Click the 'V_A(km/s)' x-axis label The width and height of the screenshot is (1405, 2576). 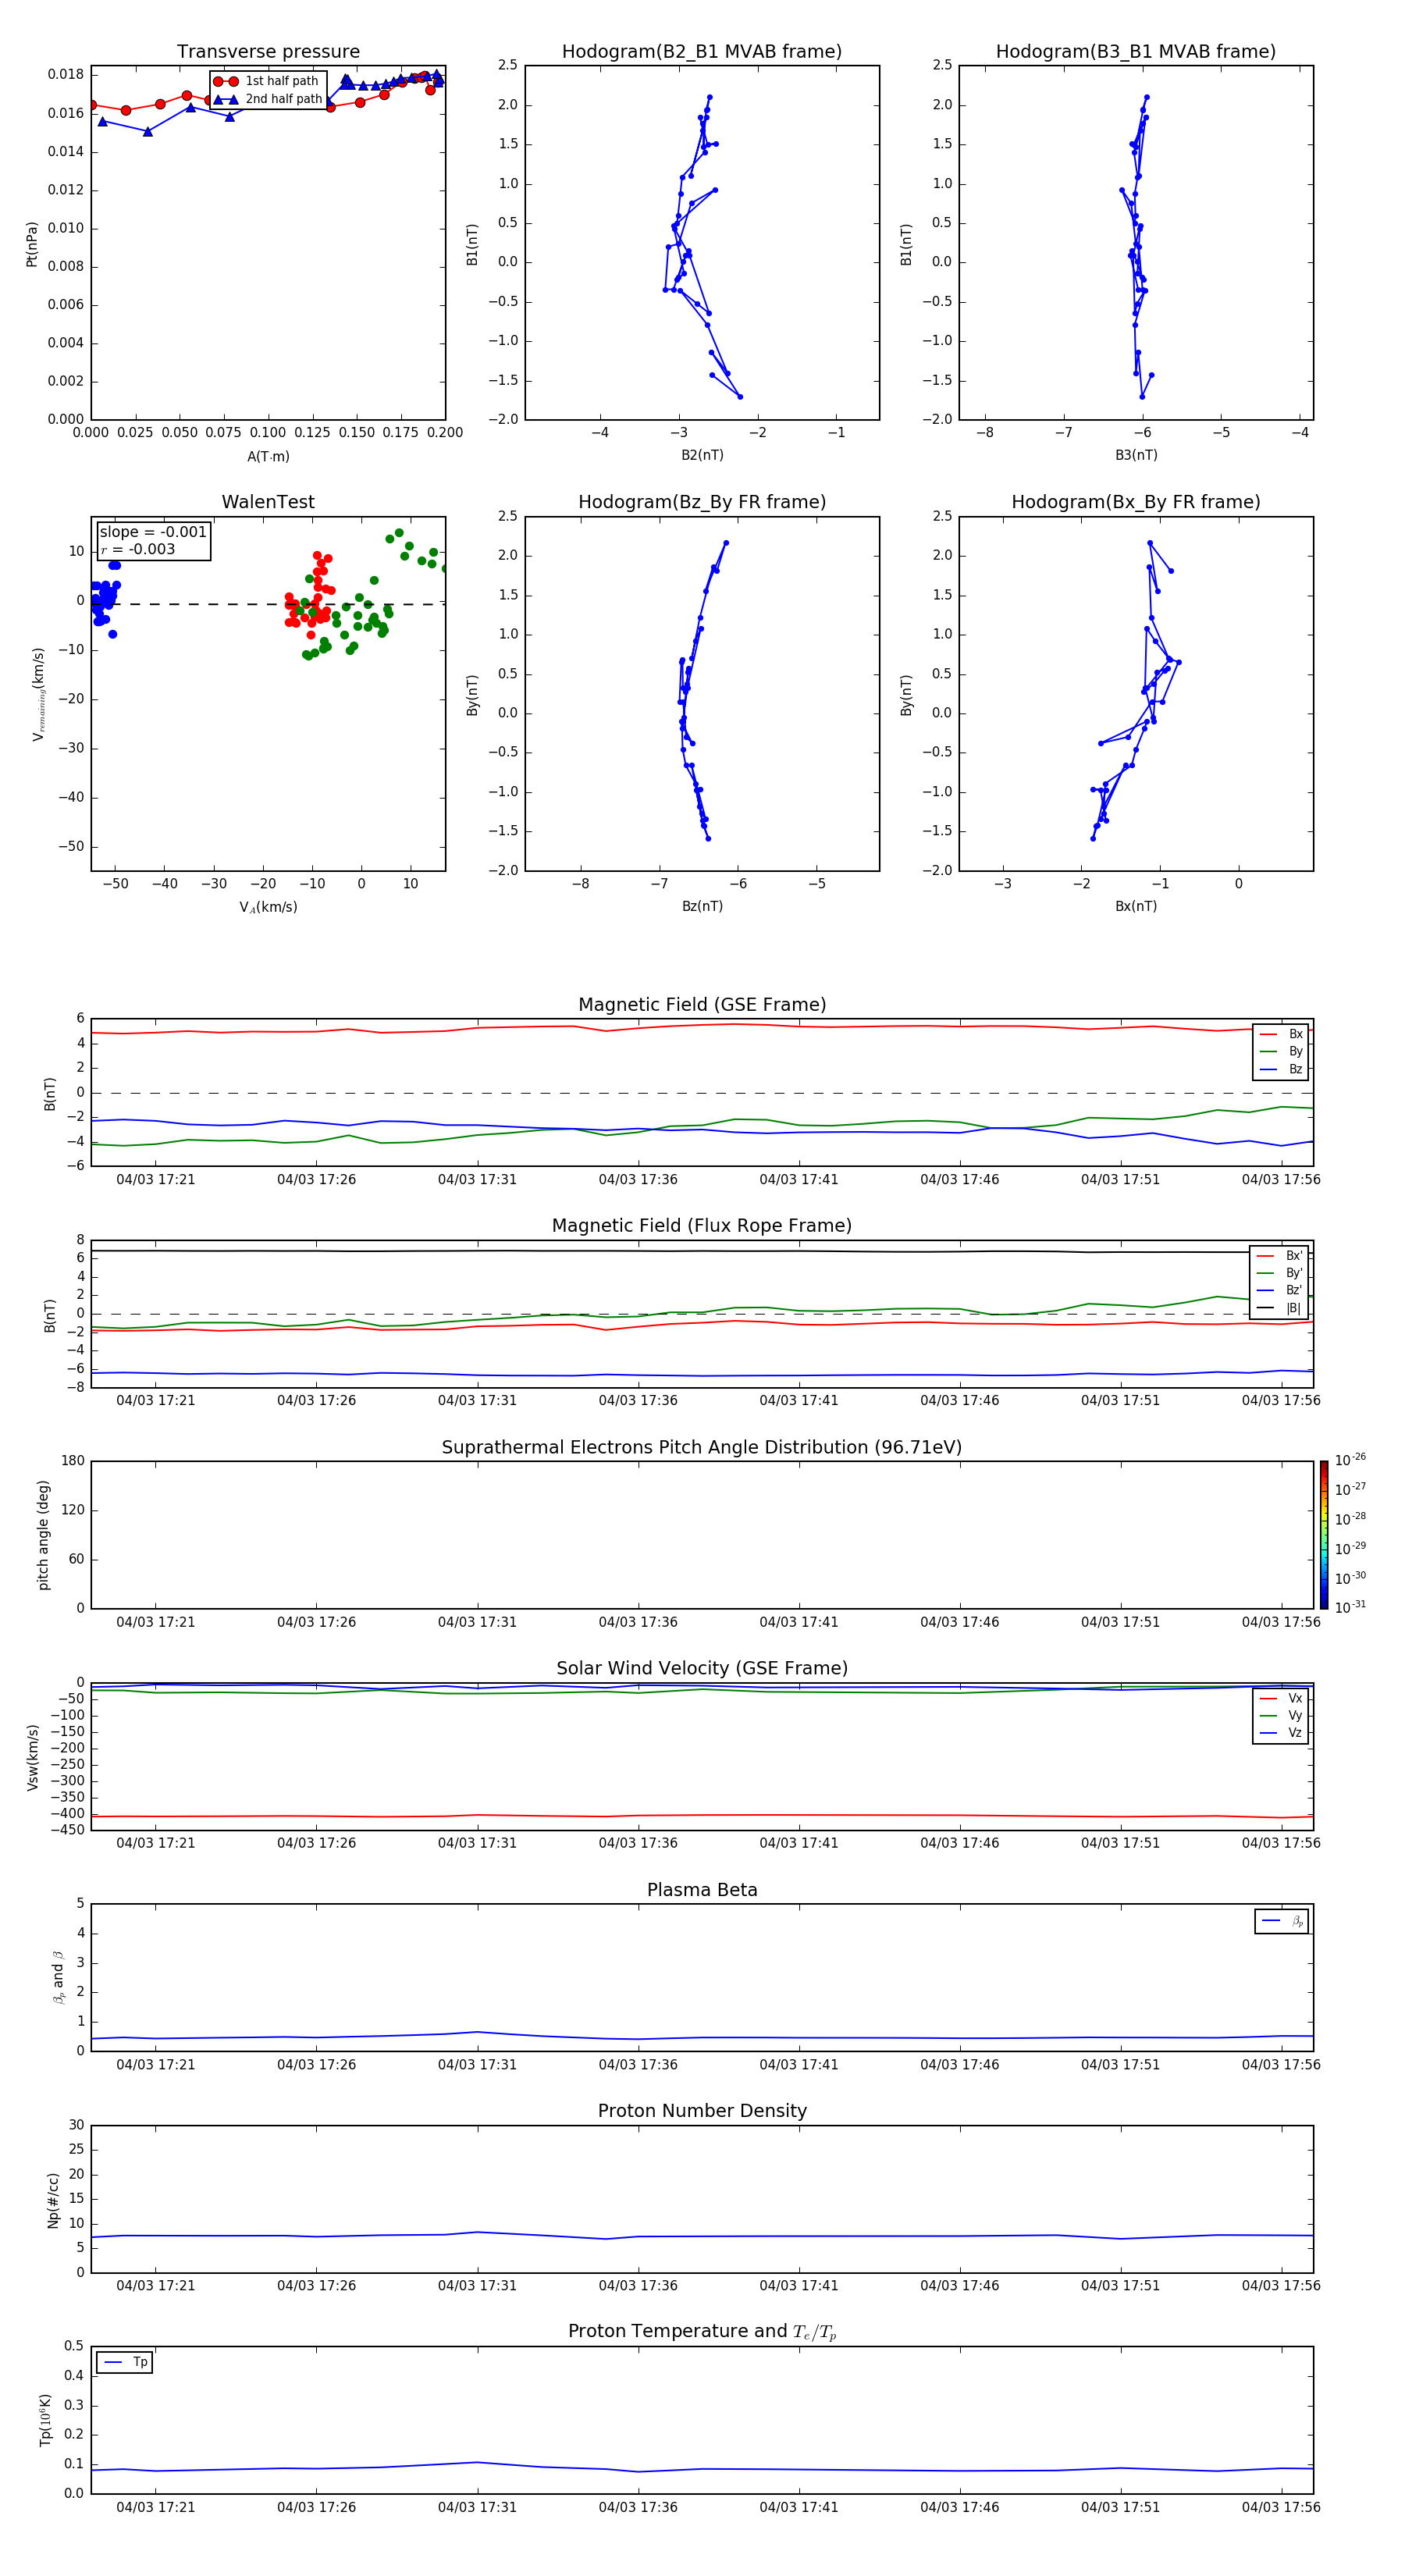point(268,907)
